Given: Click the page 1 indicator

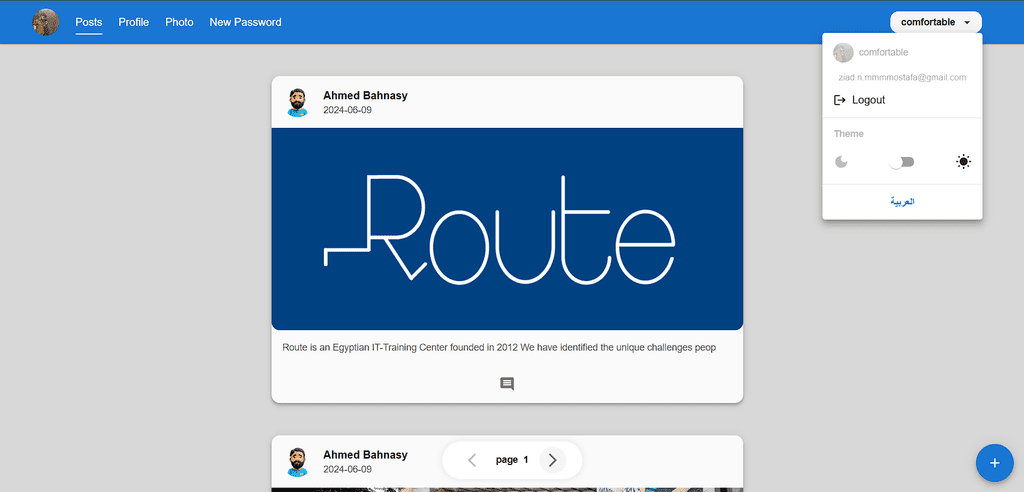Looking at the screenshot, I should click(512, 460).
